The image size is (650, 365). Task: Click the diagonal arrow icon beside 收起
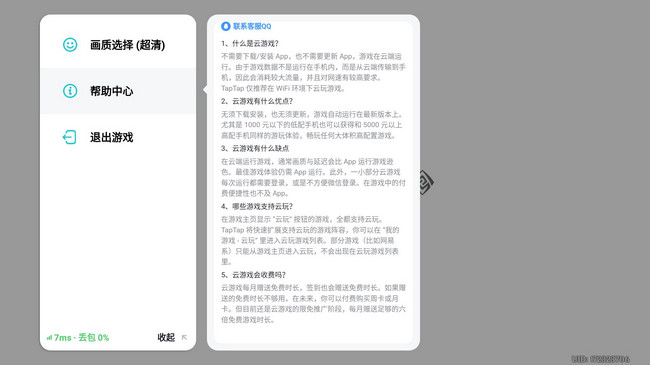click(x=184, y=338)
